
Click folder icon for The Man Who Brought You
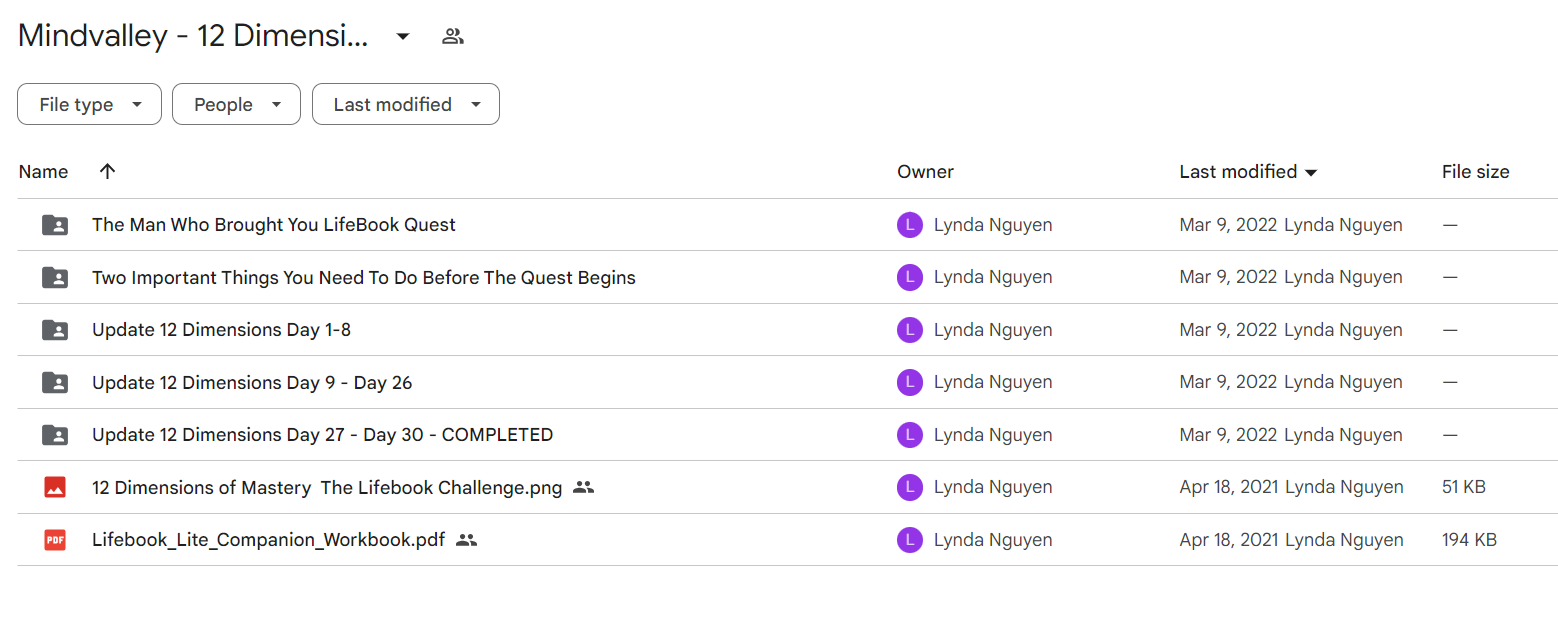click(55, 225)
